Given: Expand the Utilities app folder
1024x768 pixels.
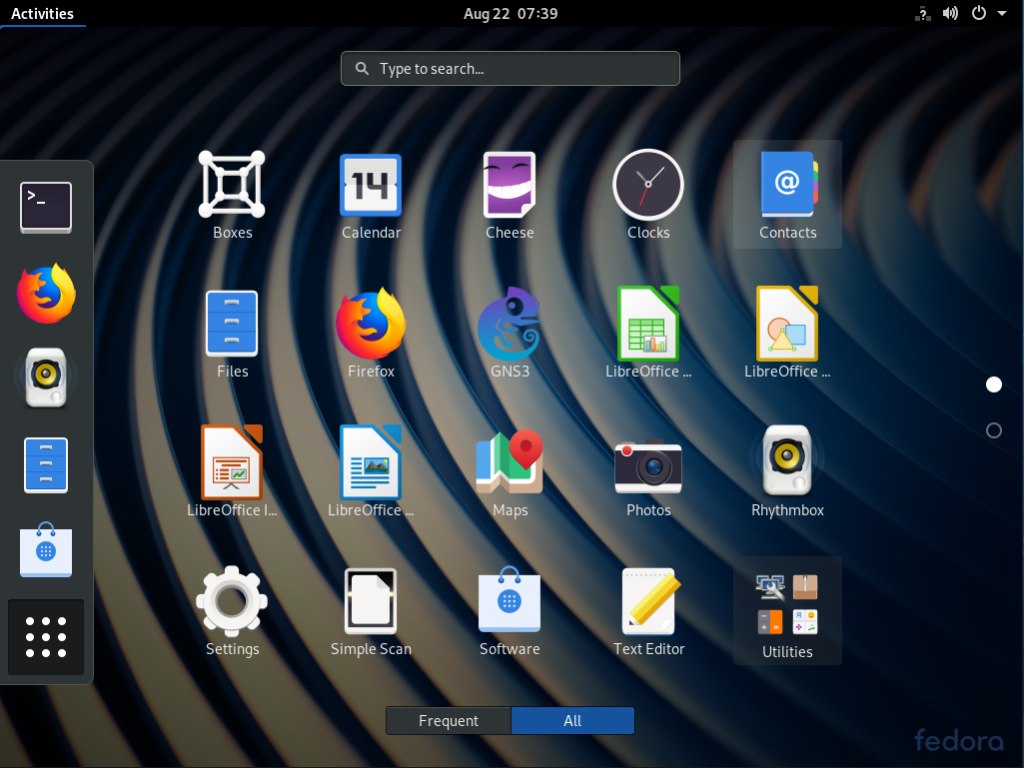Looking at the screenshot, I should click(787, 611).
